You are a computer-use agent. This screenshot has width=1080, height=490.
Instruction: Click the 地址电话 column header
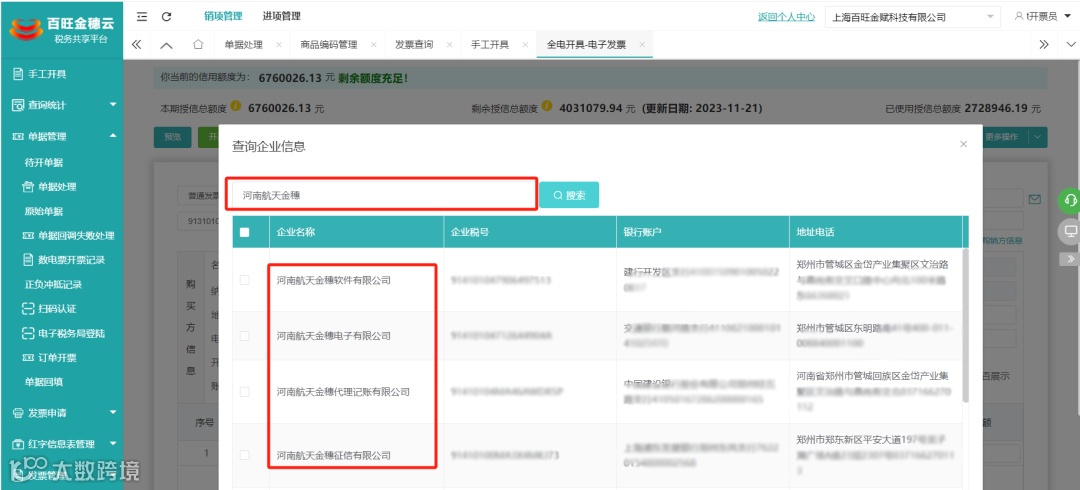pyautogui.click(x=876, y=232)
